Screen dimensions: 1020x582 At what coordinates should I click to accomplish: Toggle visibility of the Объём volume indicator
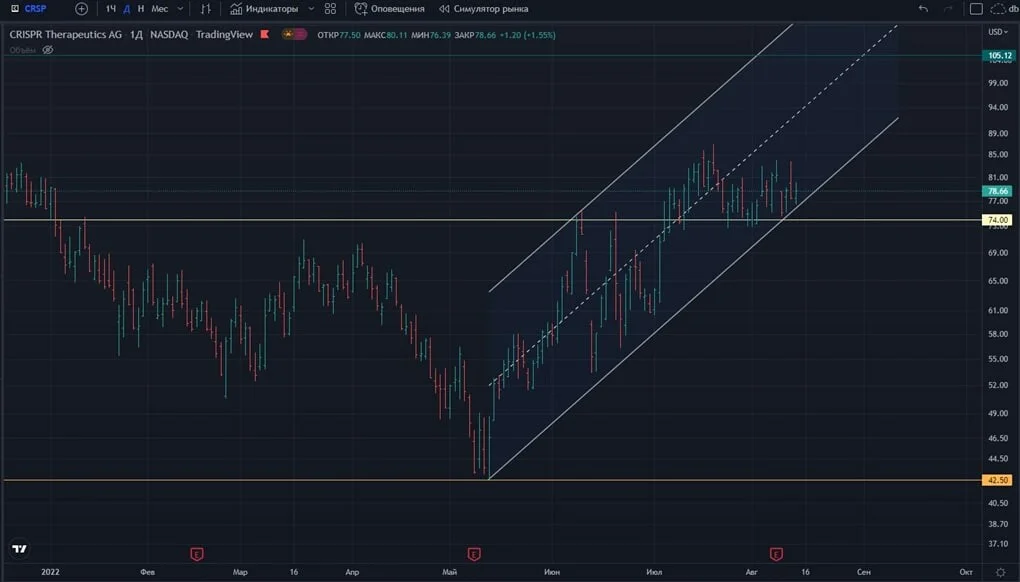pos(47,50)
